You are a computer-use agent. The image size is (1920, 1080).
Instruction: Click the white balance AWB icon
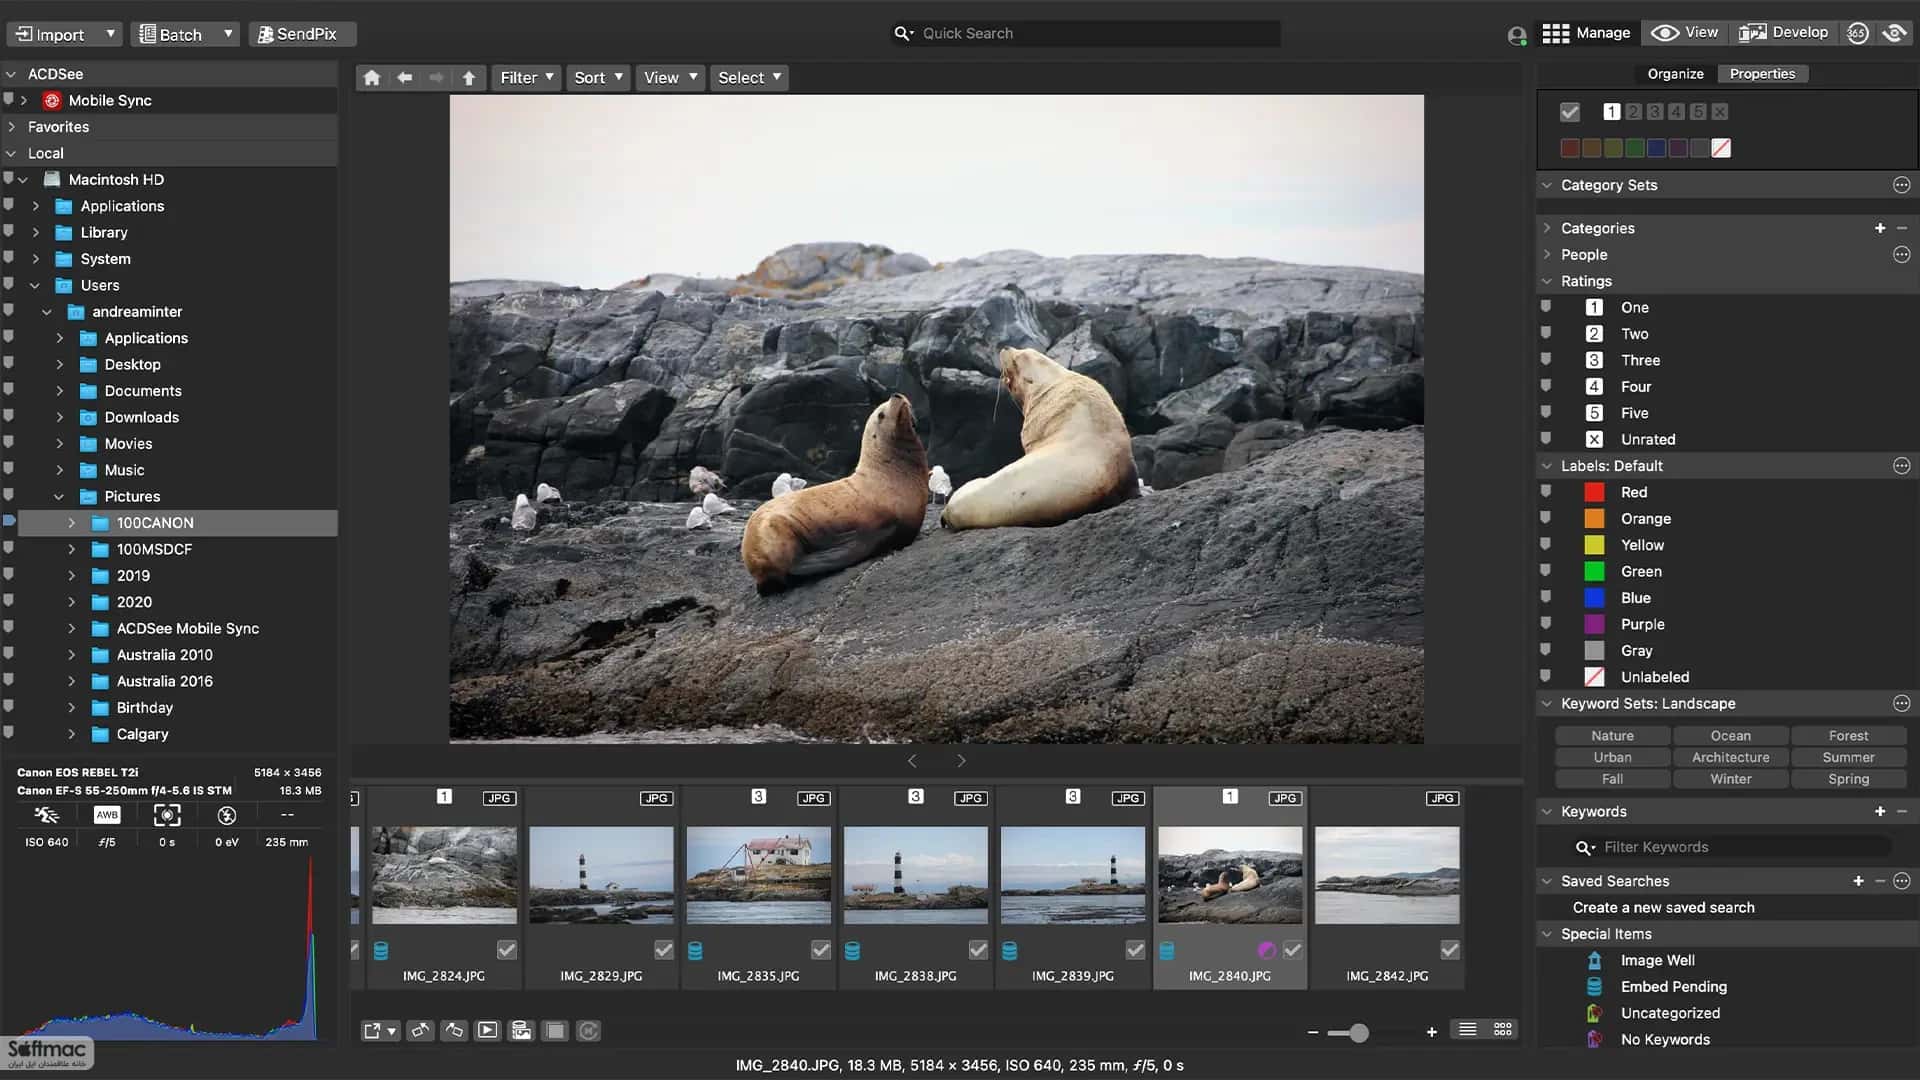click(107, 815)
